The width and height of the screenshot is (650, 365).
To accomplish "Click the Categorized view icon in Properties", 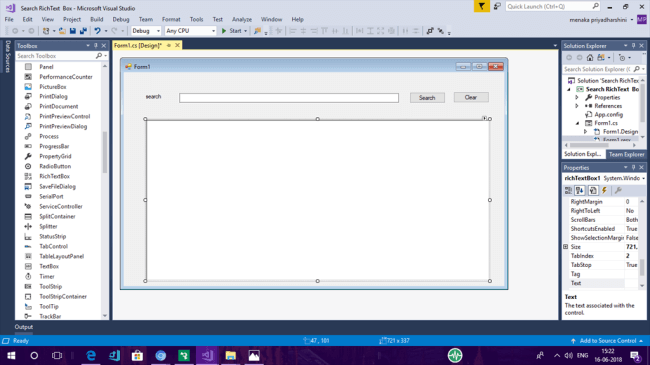I will tap(568, 190).
